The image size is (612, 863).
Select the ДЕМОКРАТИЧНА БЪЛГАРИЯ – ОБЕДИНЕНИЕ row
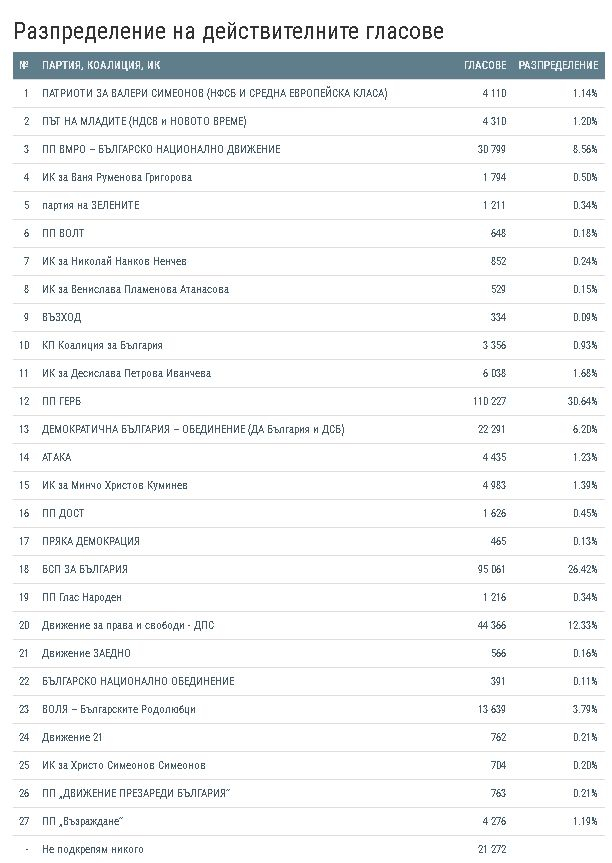309,429
